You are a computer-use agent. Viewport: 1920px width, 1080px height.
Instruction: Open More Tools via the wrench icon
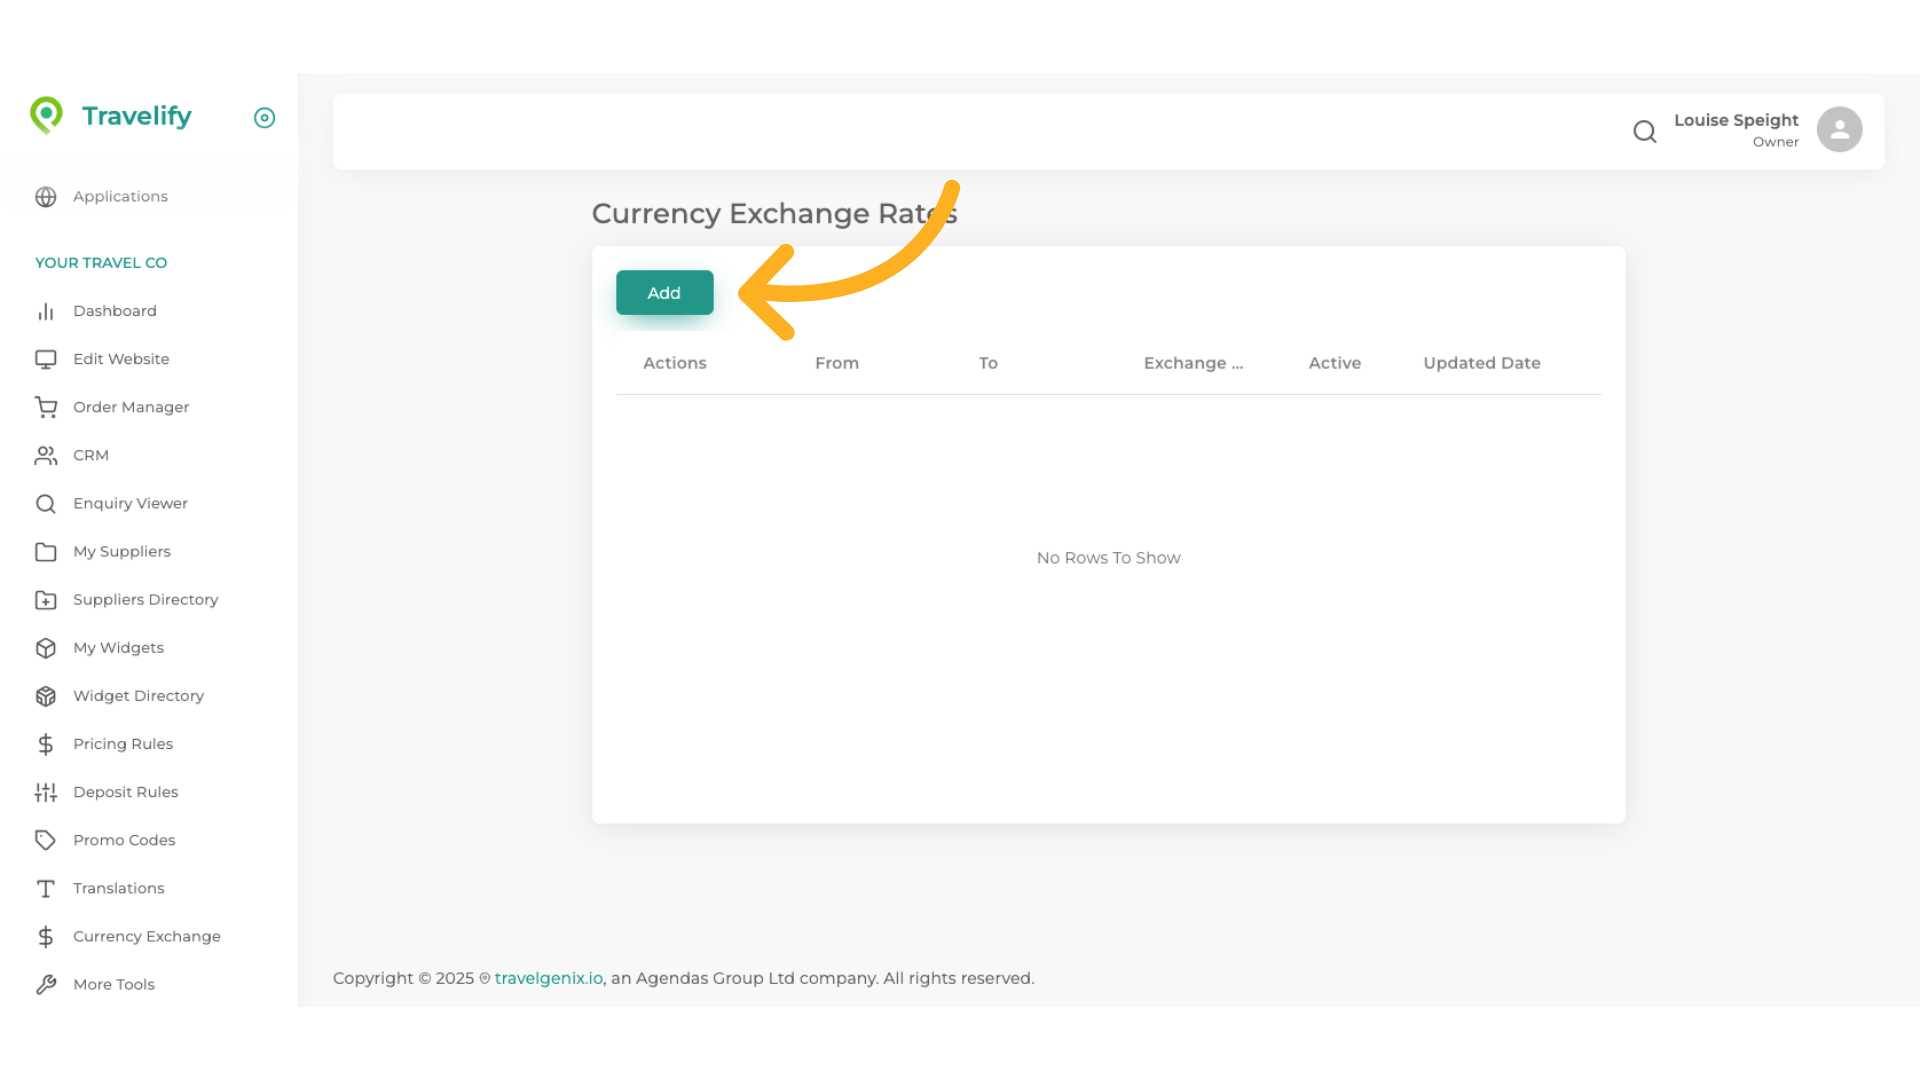pyautogui.click(x=46, y=984)
